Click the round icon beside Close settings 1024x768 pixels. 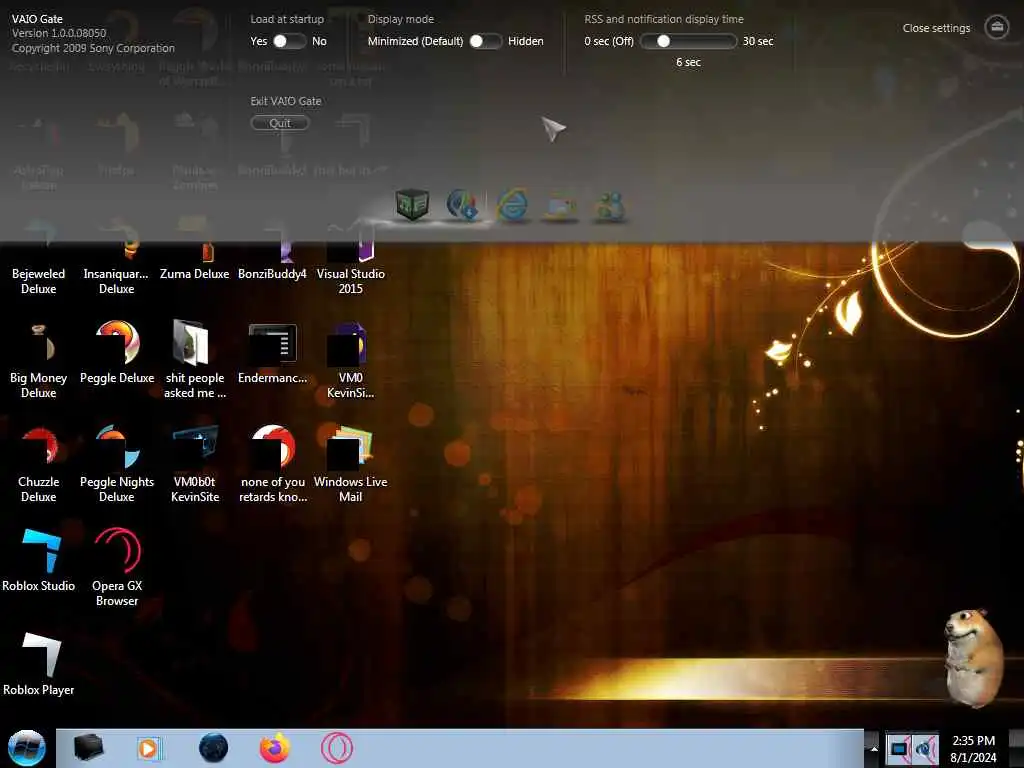(x=997, y=27)
